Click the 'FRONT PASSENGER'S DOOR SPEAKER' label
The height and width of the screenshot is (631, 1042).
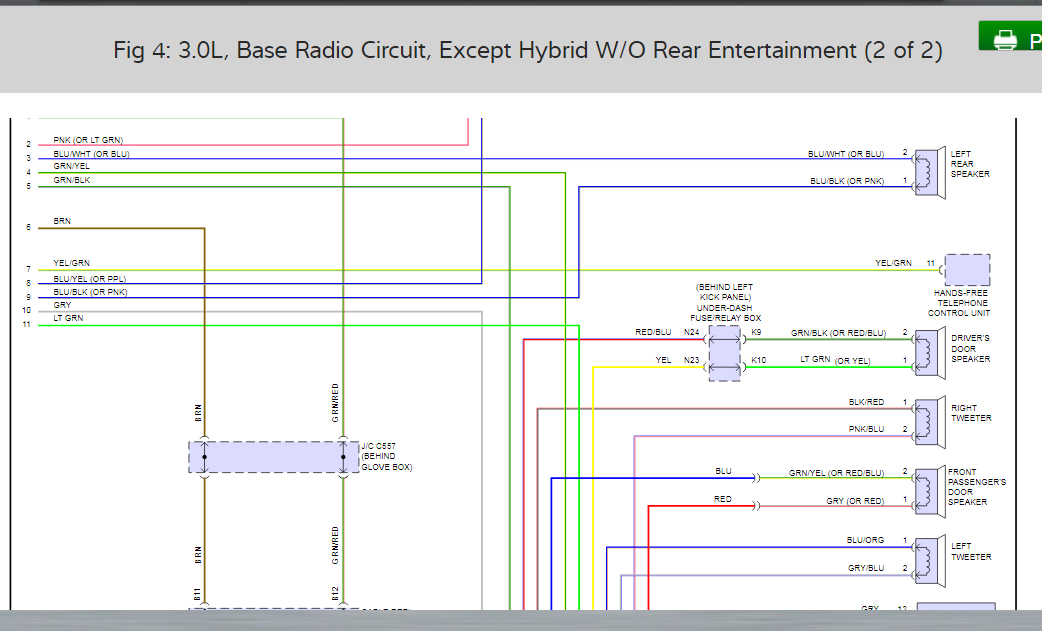tap(976, 487)
